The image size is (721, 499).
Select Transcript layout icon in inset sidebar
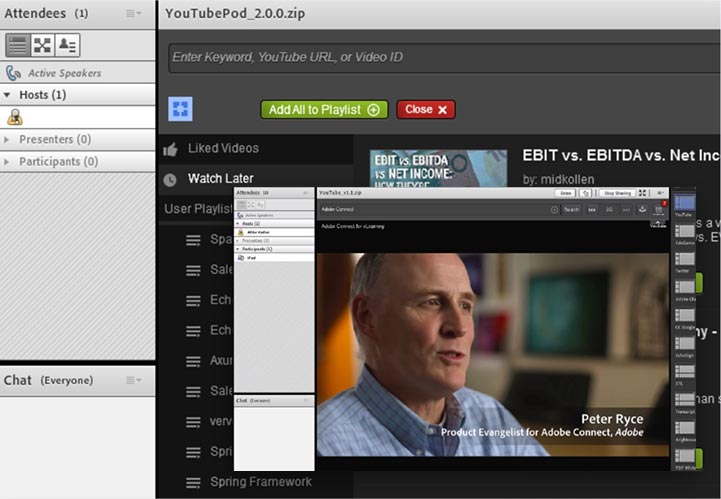click(x=685, y=399)
